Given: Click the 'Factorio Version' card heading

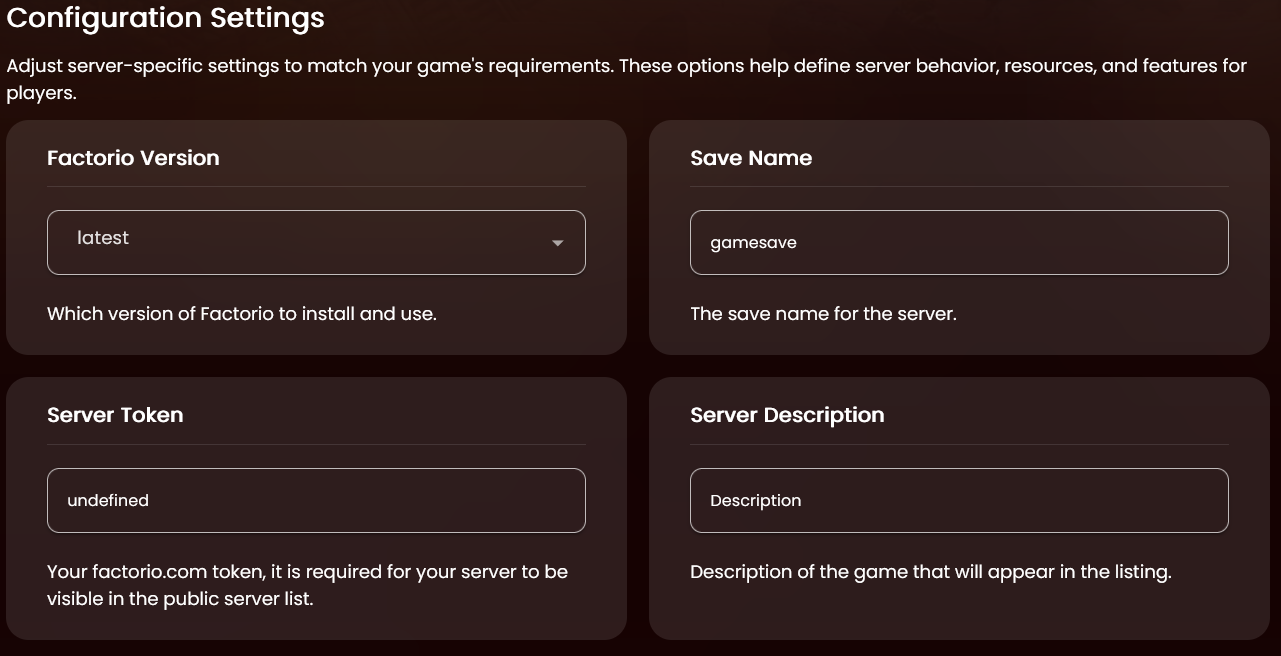Looking at the screenshot, I should click(x=133, y=158).
